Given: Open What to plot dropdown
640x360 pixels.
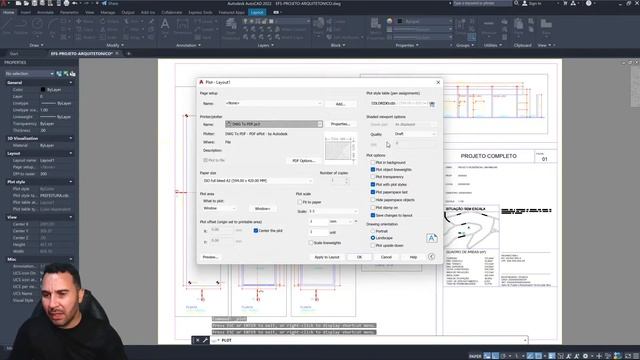Looking at the screenshot, I should point(219,209).
